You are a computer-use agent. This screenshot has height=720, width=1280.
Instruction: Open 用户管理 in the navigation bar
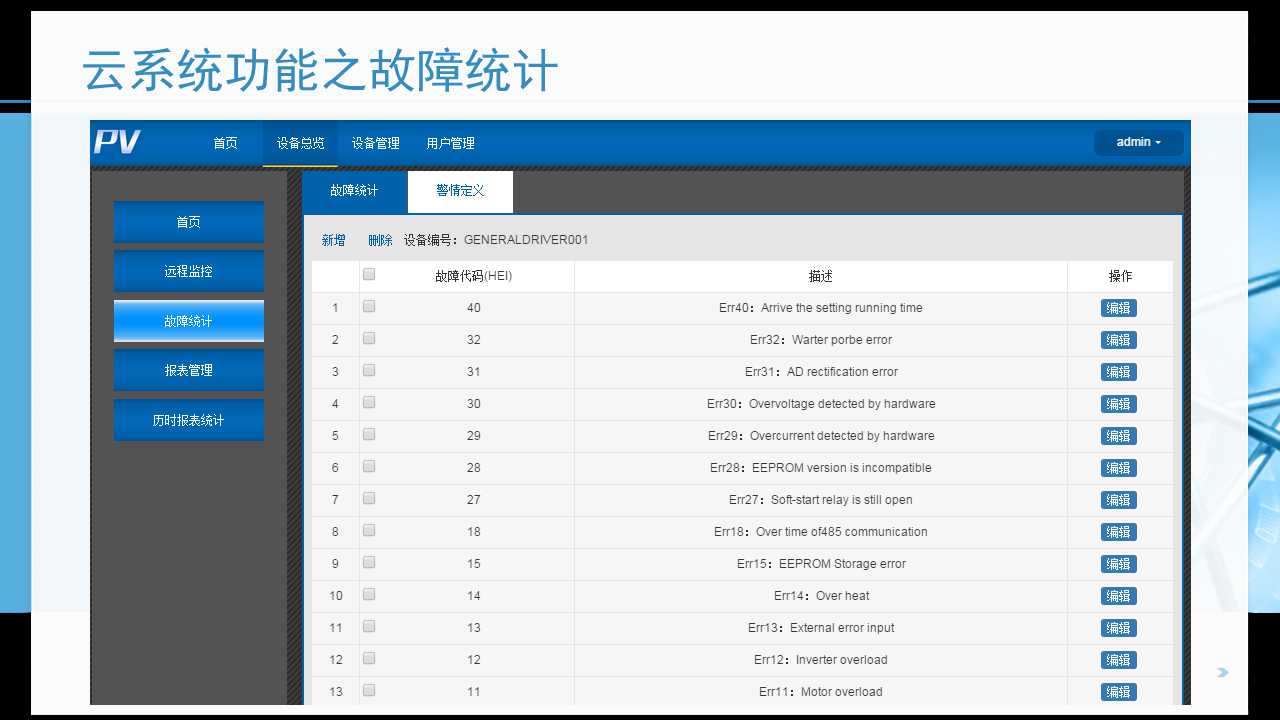coord(450,144)
